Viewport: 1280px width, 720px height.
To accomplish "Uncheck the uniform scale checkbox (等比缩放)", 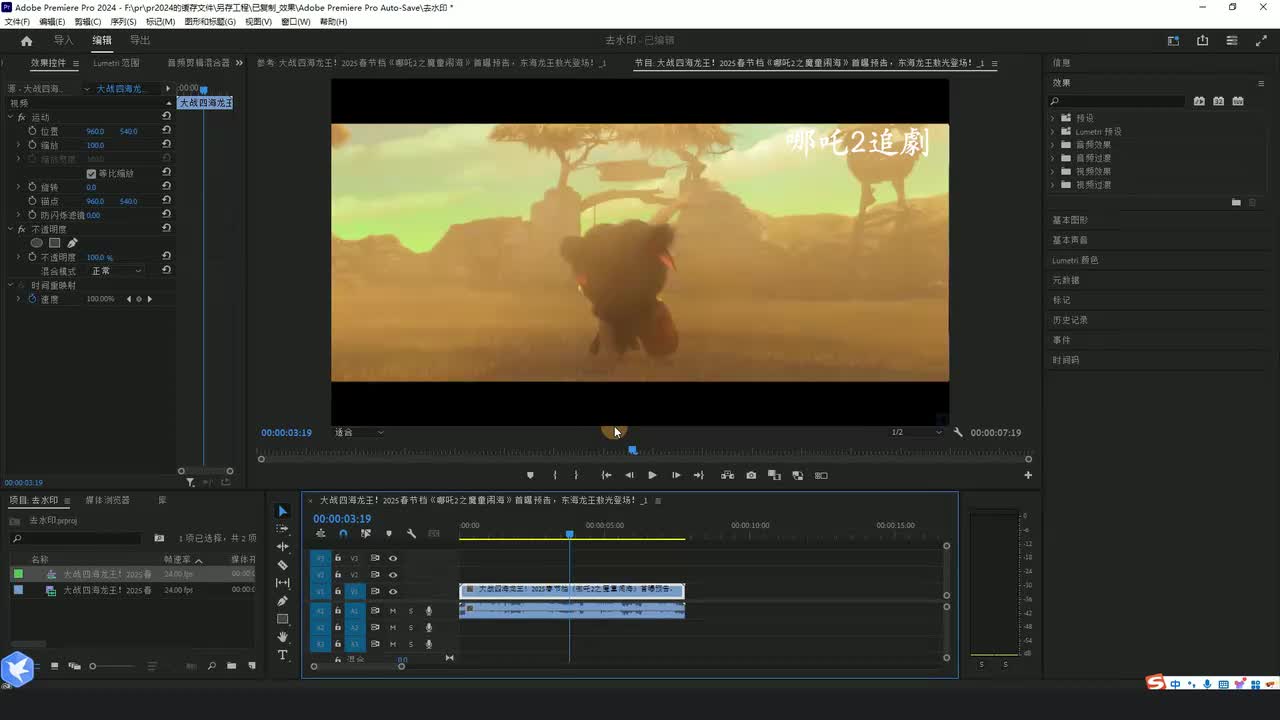I will tap(91, 174).
